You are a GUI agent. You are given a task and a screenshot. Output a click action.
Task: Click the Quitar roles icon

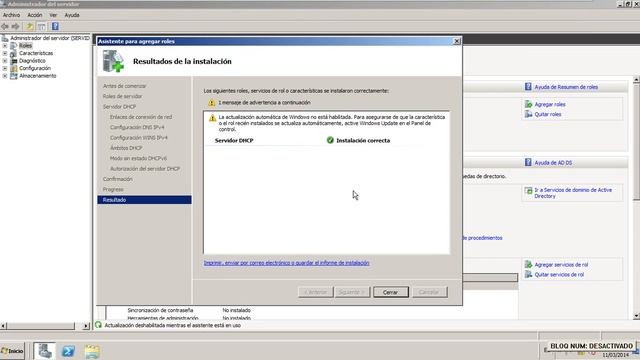(529, 114)
